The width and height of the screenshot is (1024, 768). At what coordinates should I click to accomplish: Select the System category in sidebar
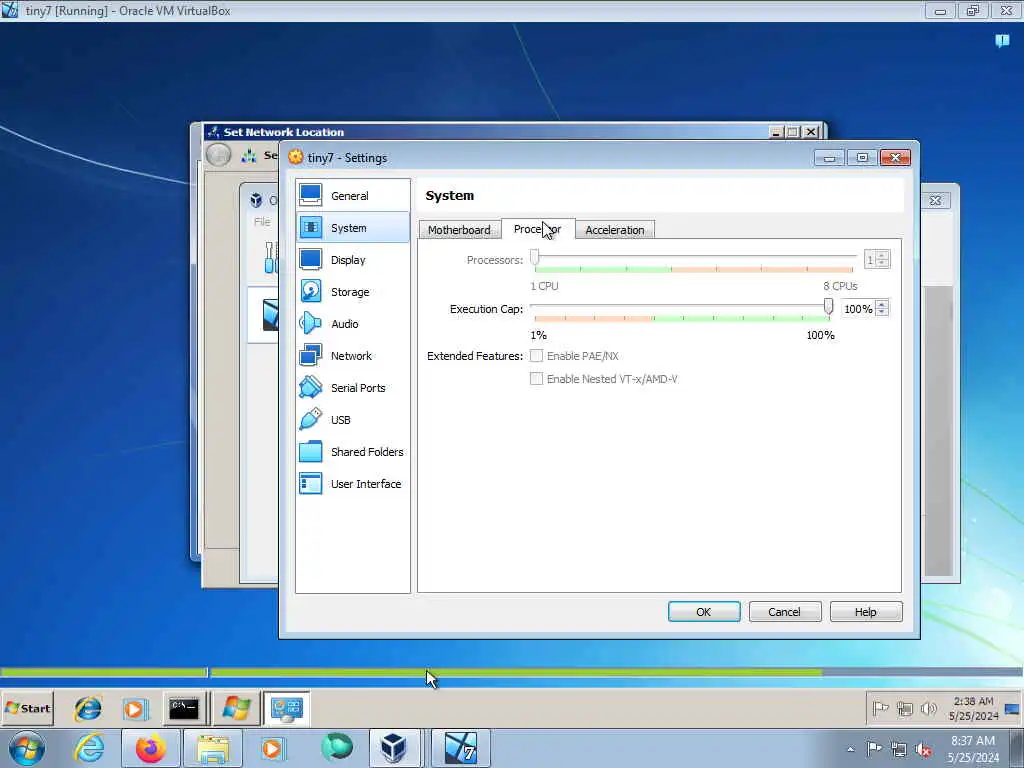tap(353, 227)
